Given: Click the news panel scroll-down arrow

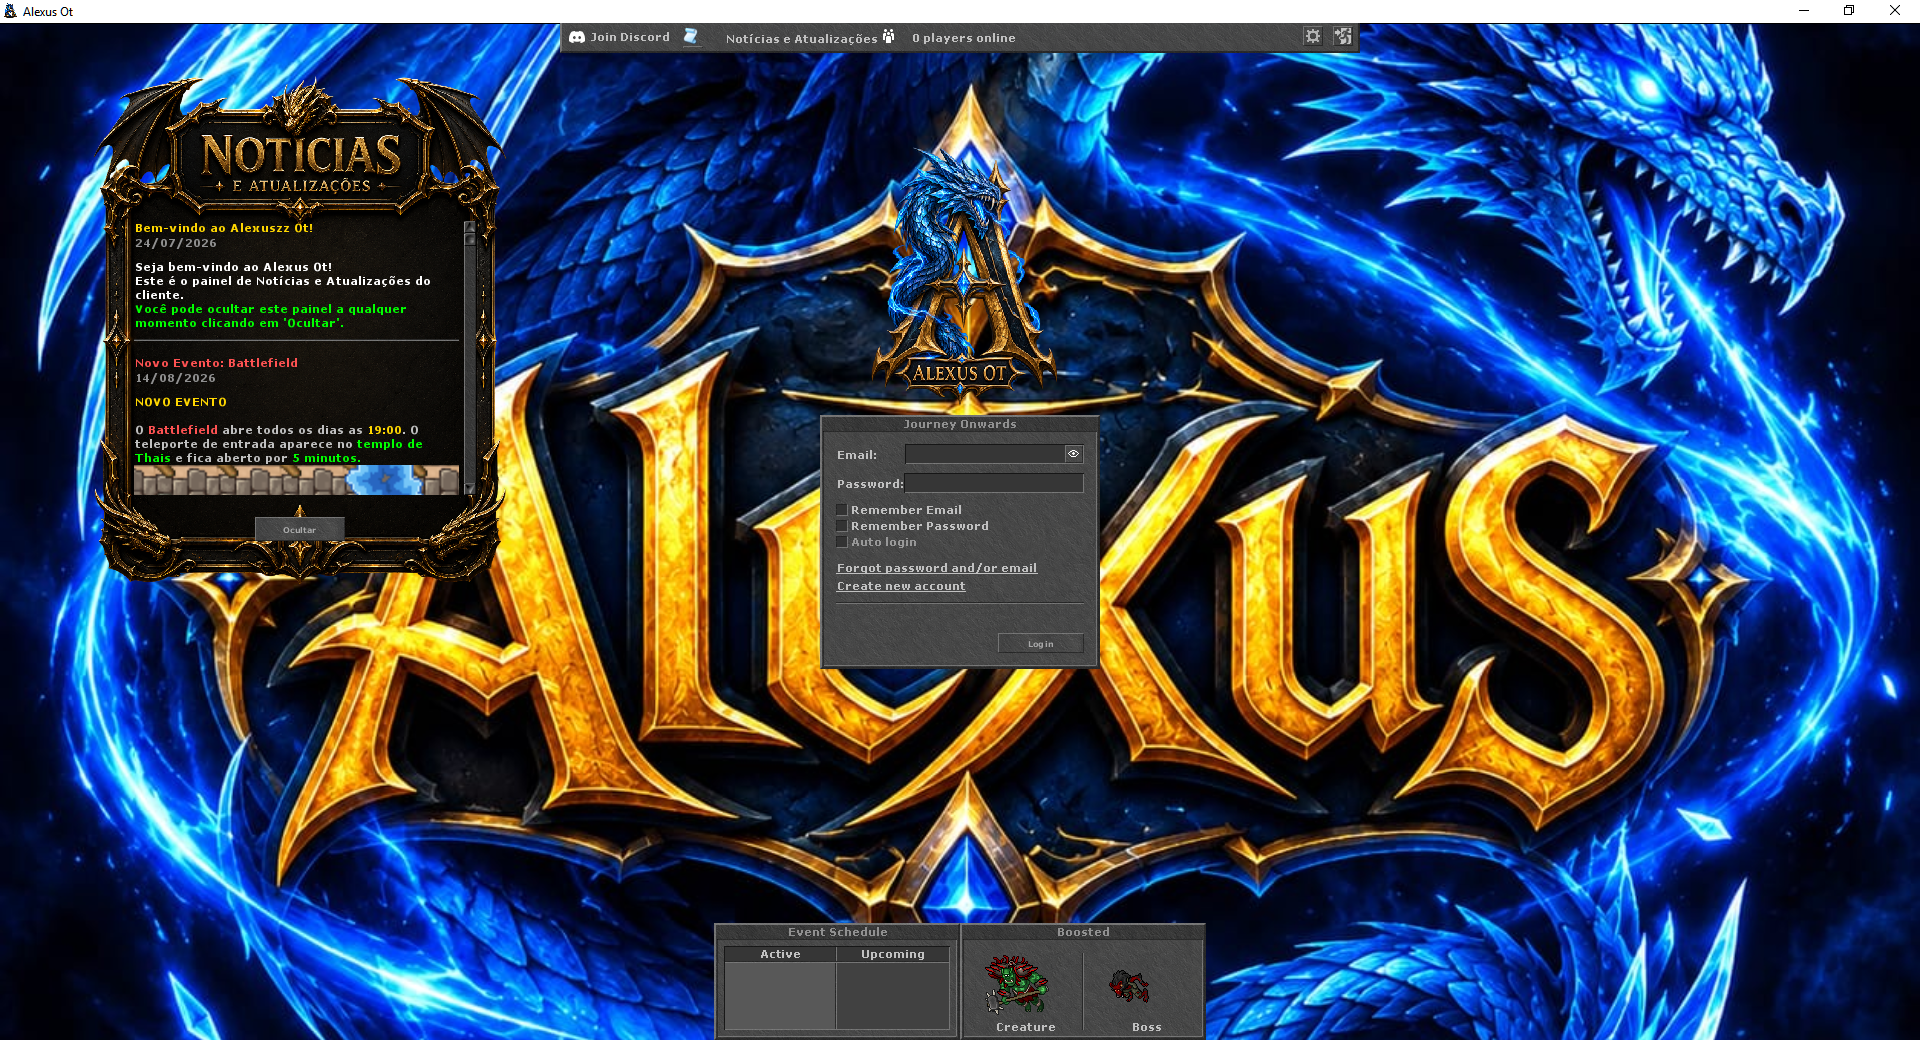Looking at the screenshot, I should click(470, 488).
